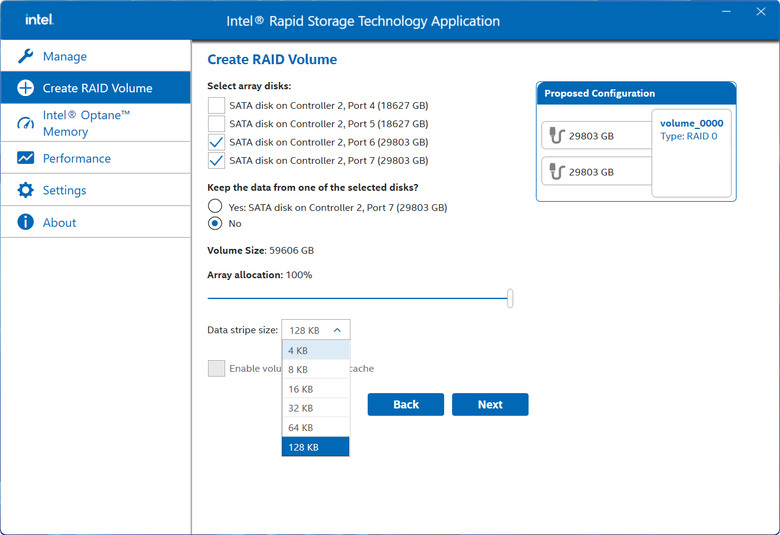
Task: Click the Volume Size 59606 GB value
Action: (292, 250)
